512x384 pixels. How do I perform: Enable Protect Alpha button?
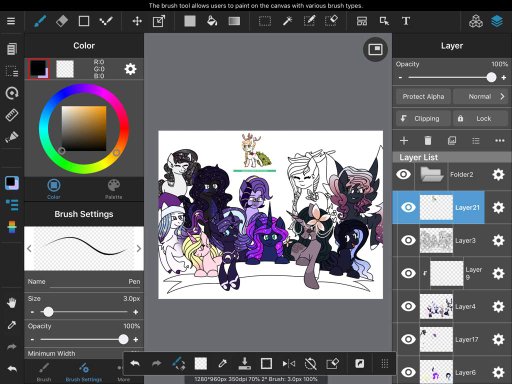423,97
